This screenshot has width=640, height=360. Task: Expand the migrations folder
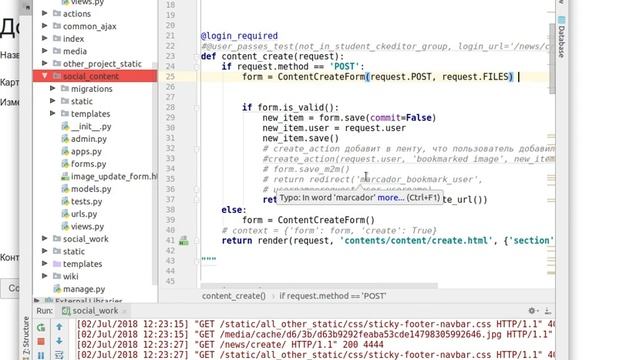53,88
